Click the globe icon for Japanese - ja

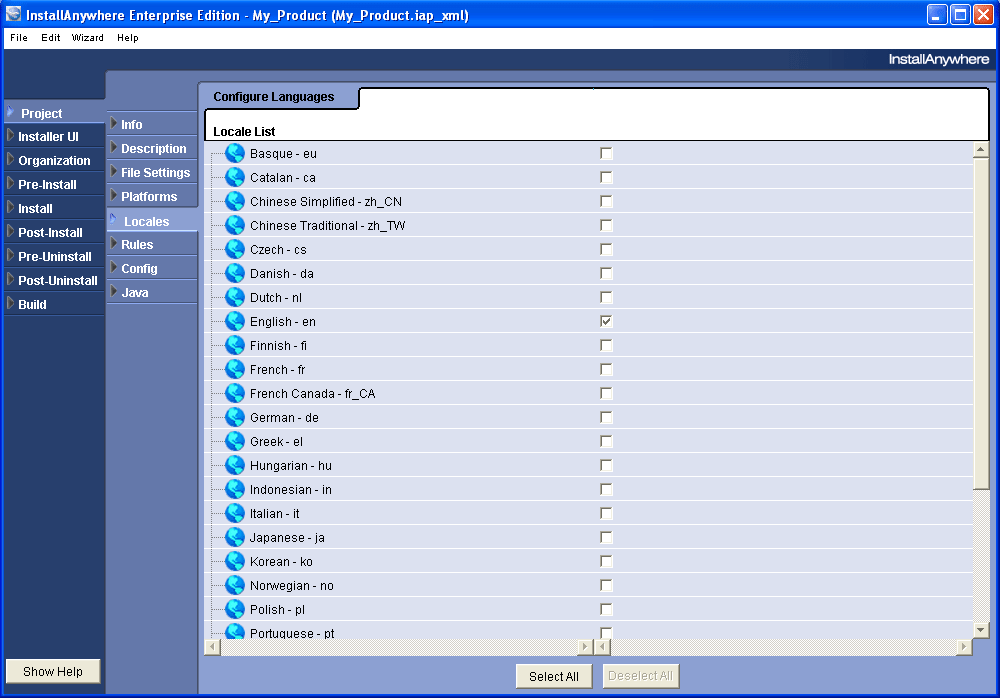point(234,537)
